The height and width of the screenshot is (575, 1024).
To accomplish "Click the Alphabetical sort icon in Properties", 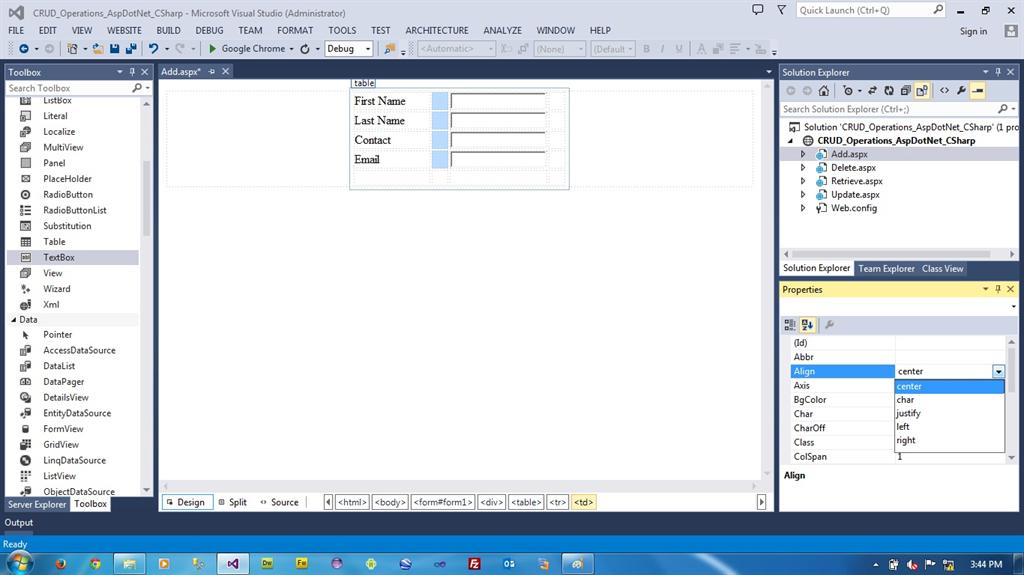I will [x=807, y=325].
